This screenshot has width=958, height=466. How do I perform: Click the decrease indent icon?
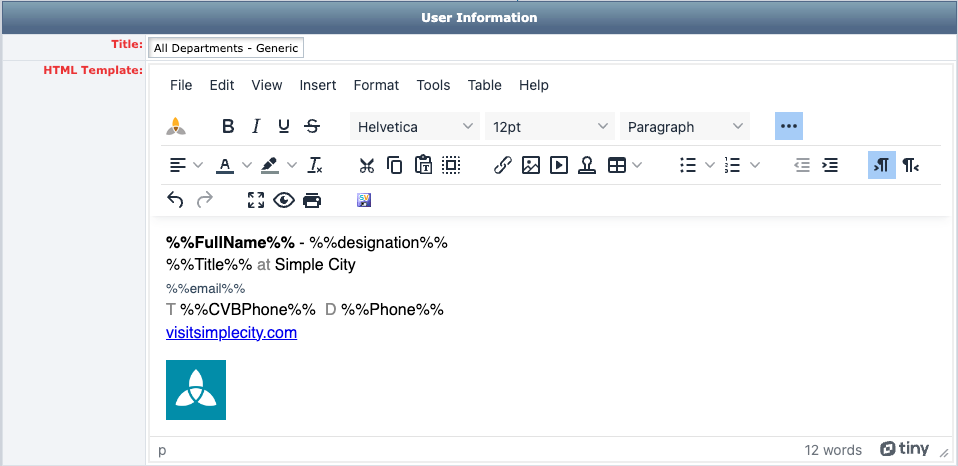802,165
